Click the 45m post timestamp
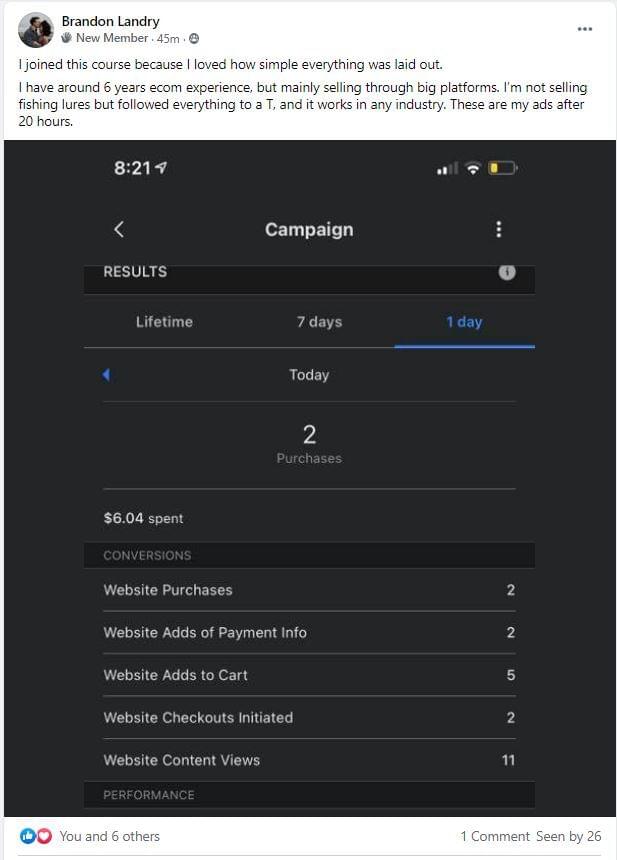The image size is (617, 860). (168, 39)
